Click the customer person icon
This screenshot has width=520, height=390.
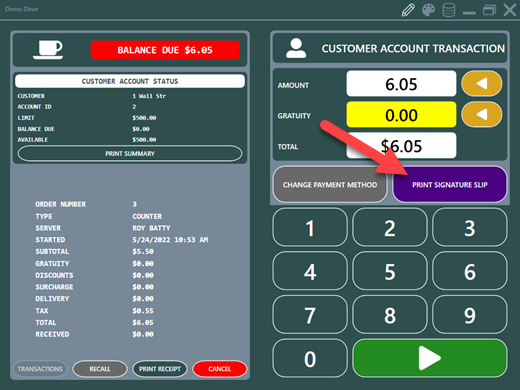tap(296, 48)
